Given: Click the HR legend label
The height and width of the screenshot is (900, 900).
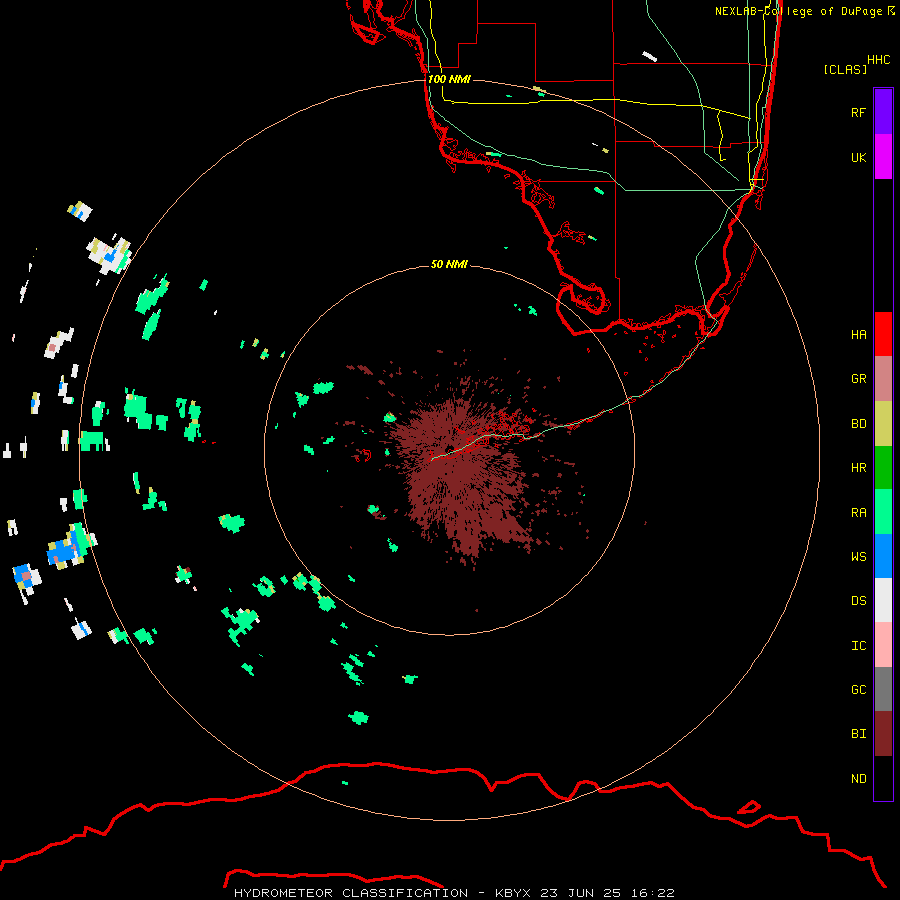Looking at the screenshot, I should point(858,468).
